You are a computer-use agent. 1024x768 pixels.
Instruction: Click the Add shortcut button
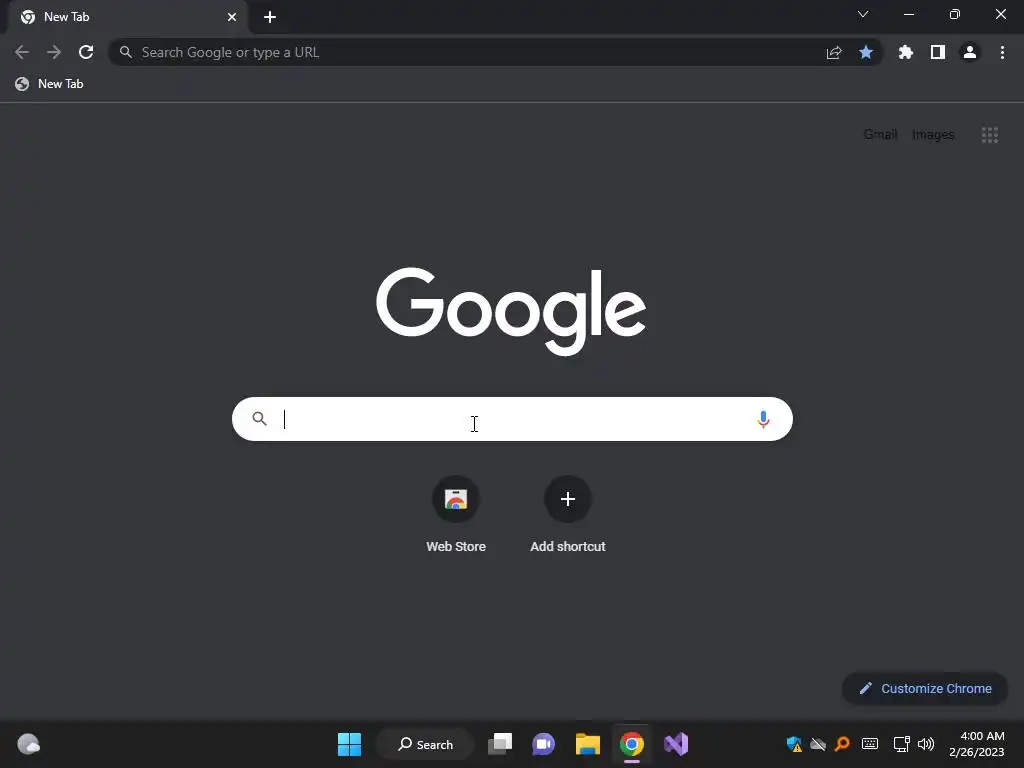568,515
